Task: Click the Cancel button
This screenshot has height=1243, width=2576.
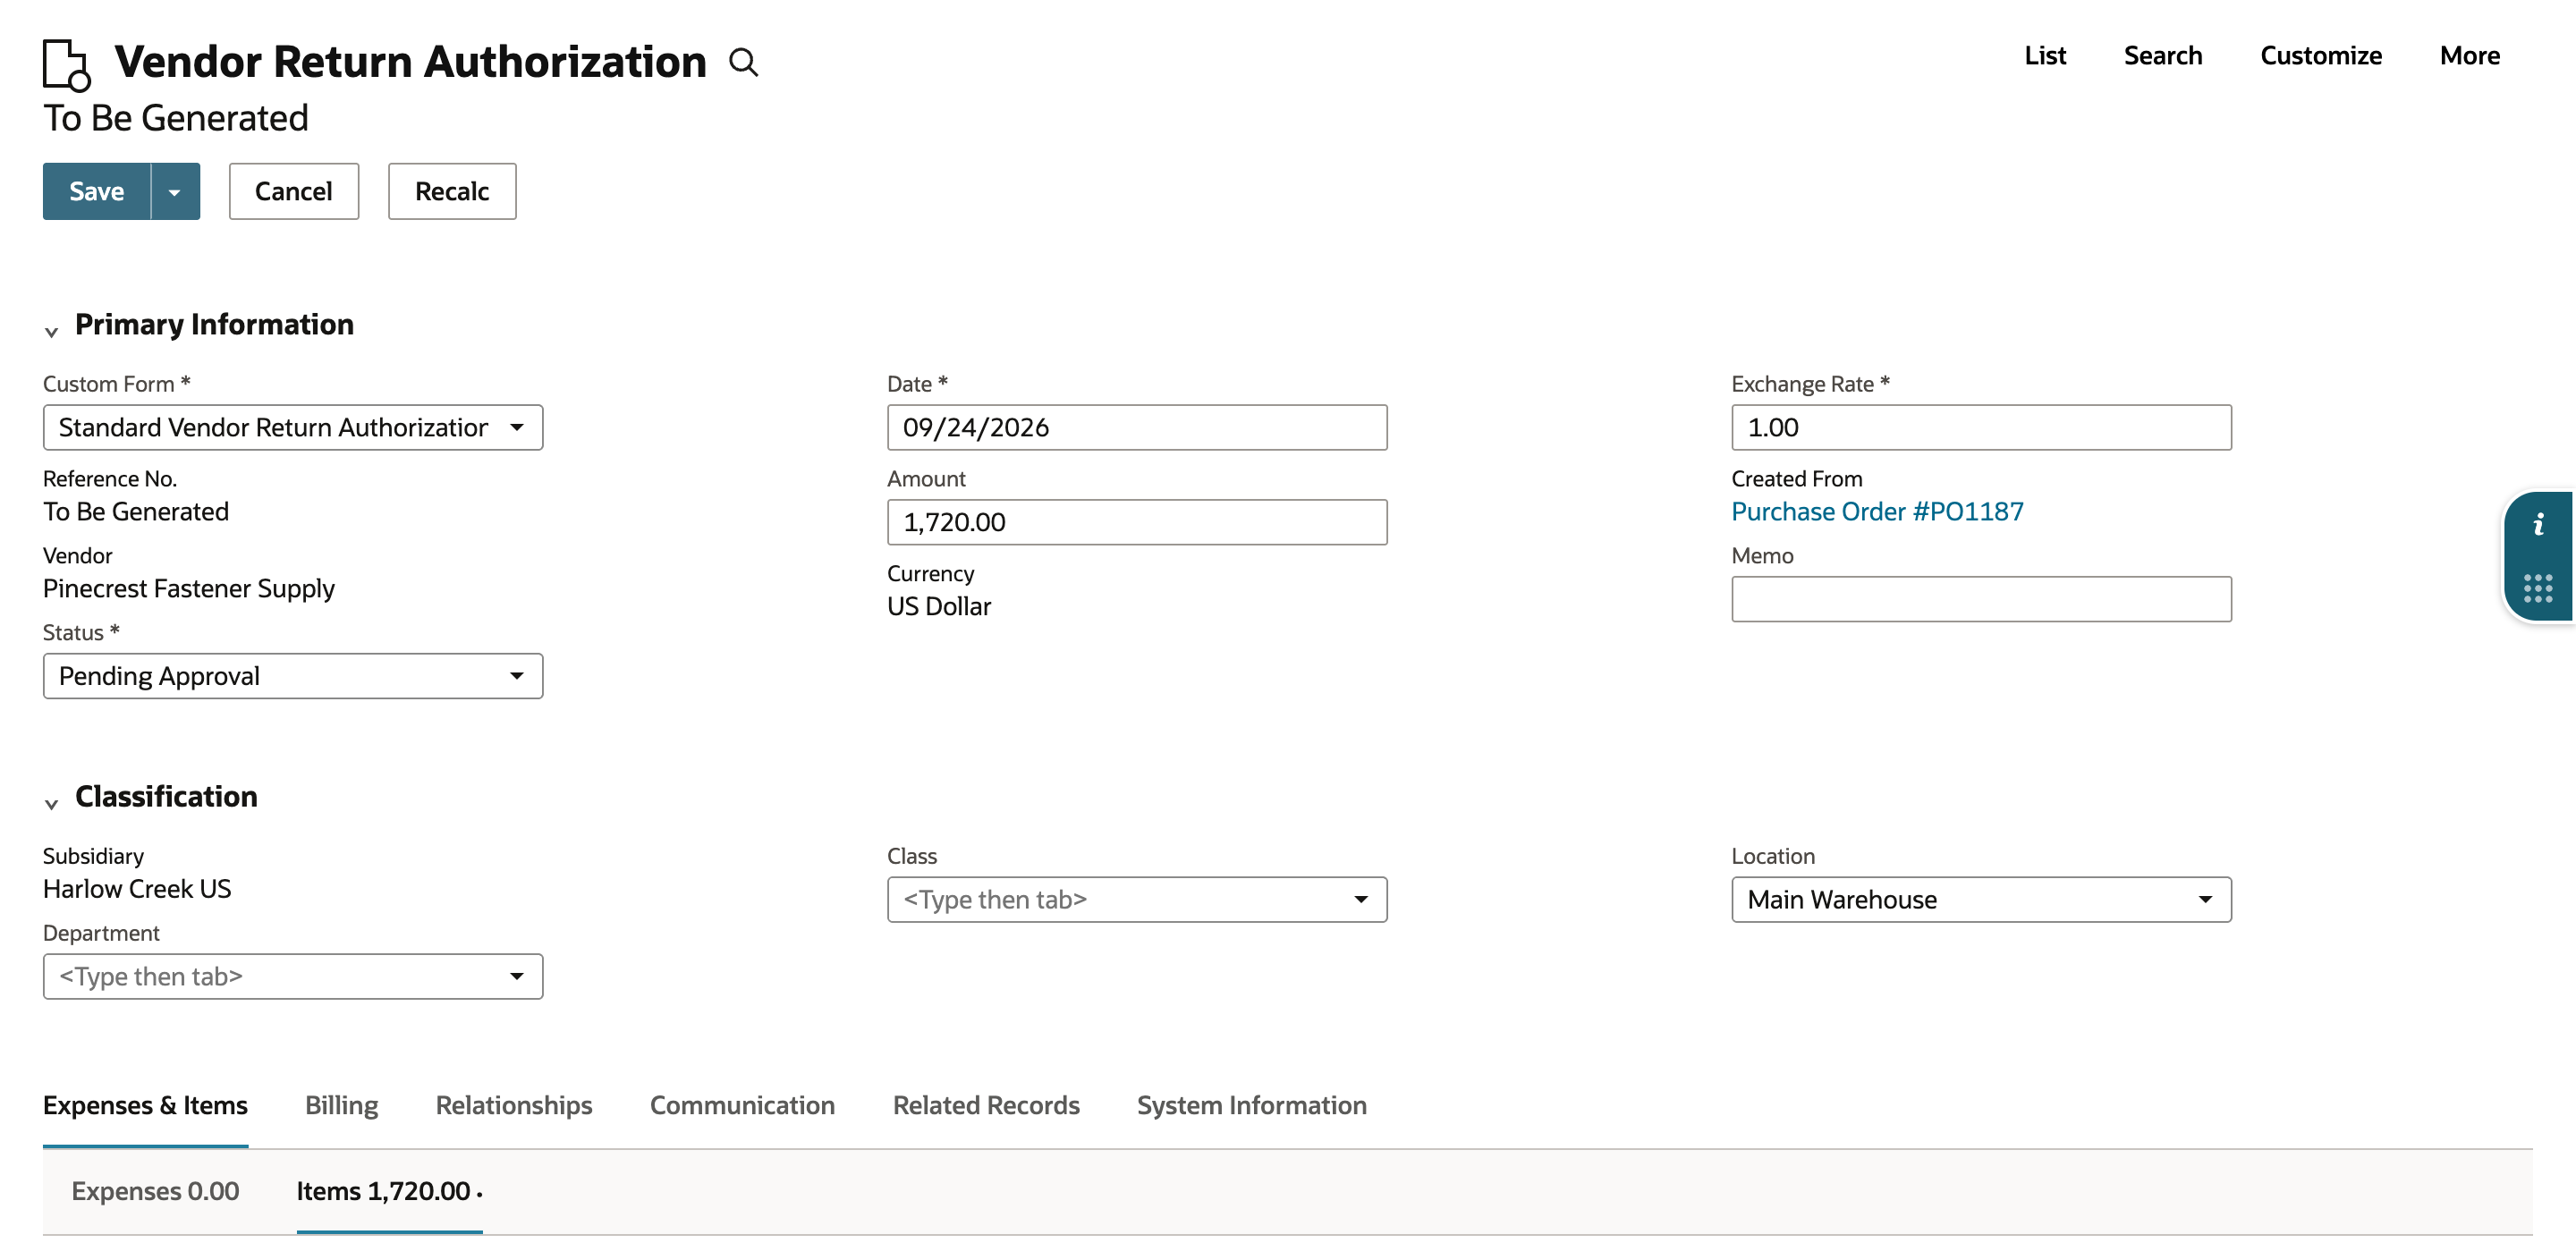Action: click(293, 191)
